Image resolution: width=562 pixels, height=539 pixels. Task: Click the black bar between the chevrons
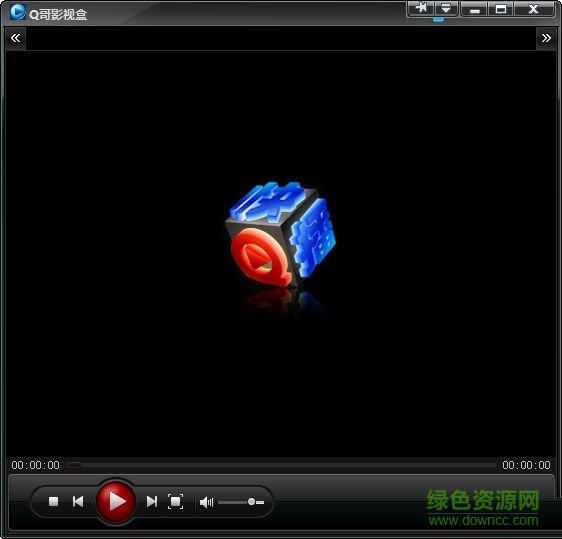(281, 38)
